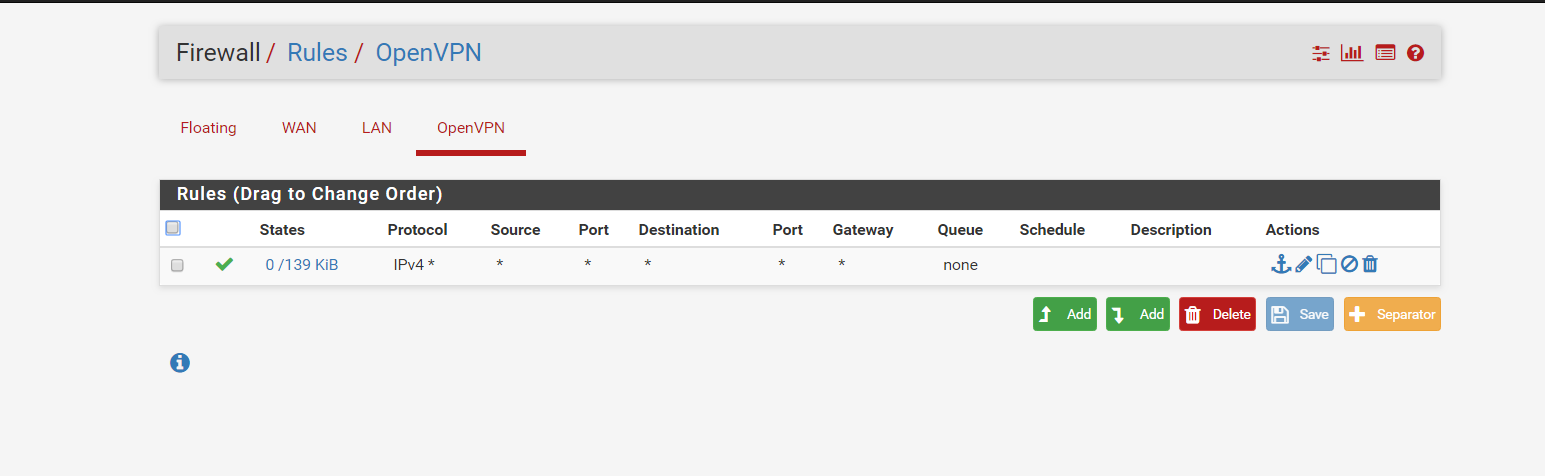This screenshot has height=476, width=1545.
Task: Click the orange Separator button
Action: [x=1392, y=314]
